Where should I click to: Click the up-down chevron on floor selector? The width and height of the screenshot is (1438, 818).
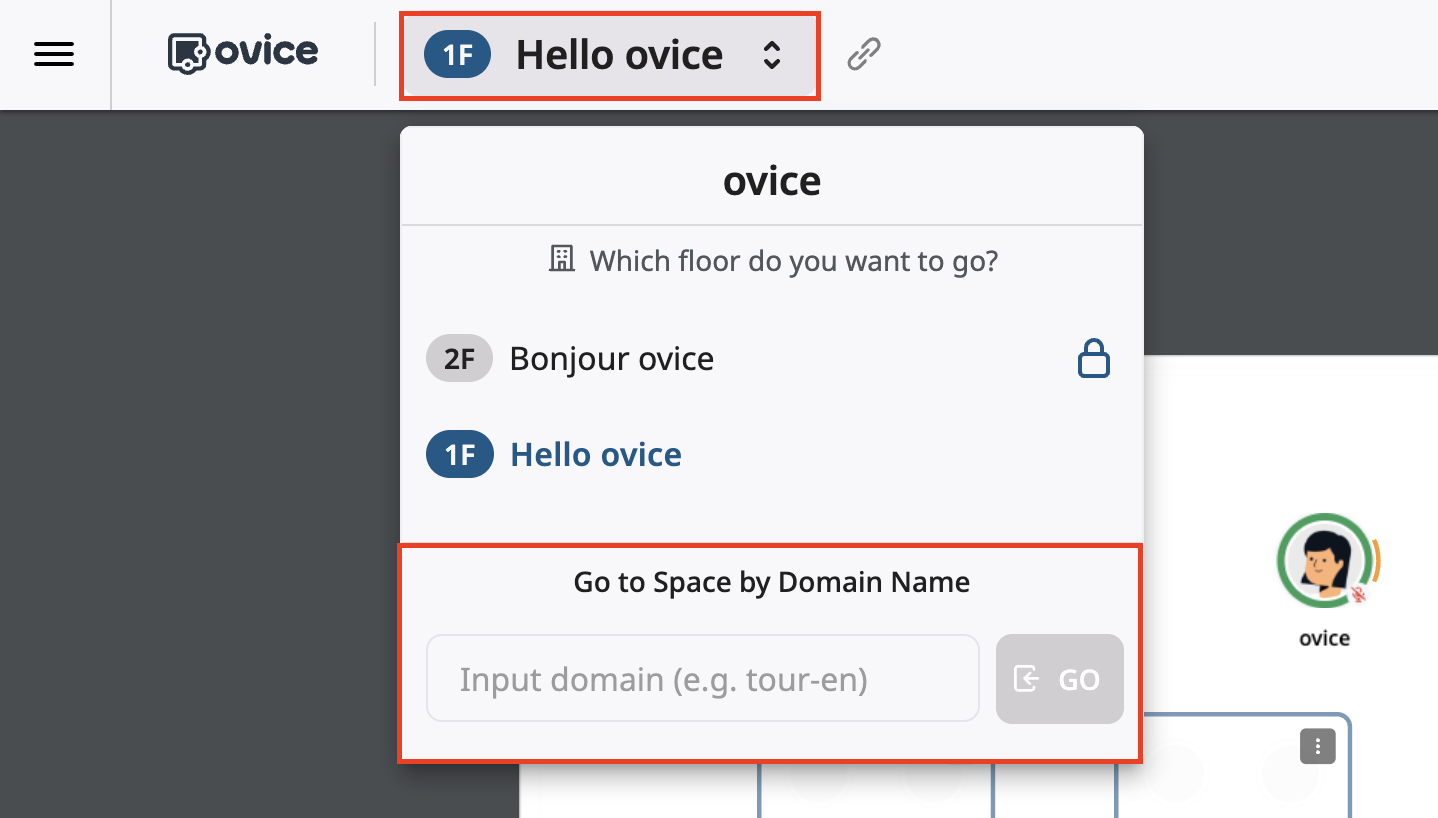click(x=771, y=55)
